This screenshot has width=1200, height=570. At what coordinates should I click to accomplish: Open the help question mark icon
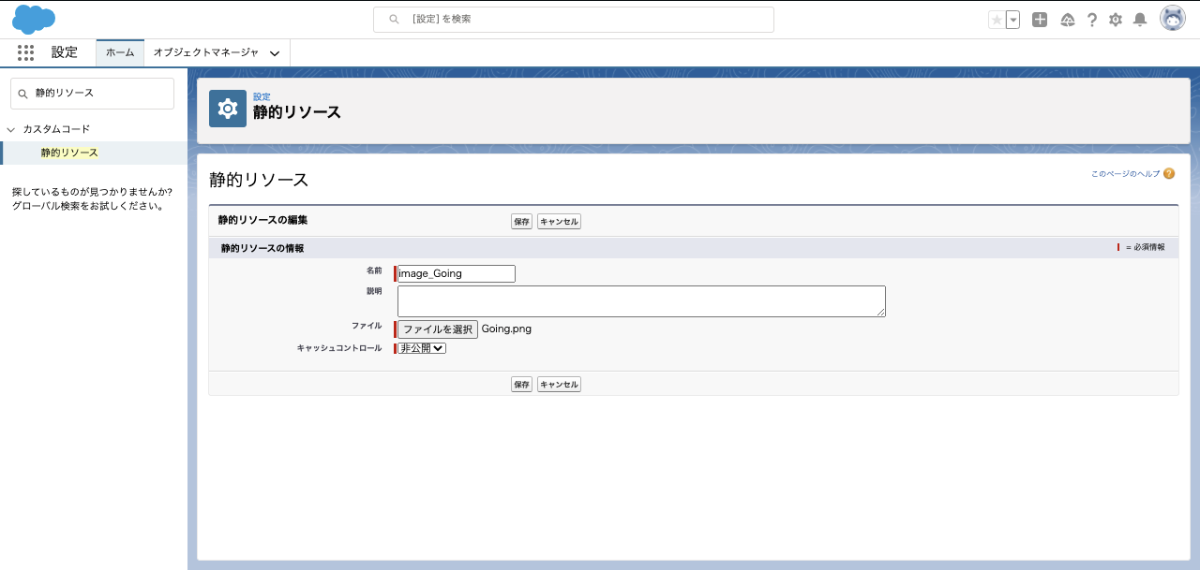(1092, 19)
